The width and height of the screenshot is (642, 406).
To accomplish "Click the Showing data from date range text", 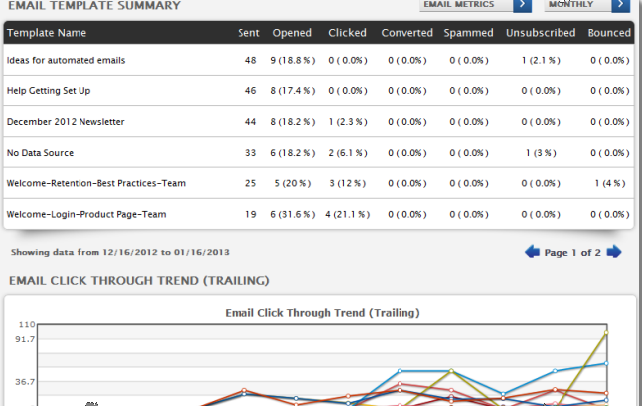I will (120, 252).
